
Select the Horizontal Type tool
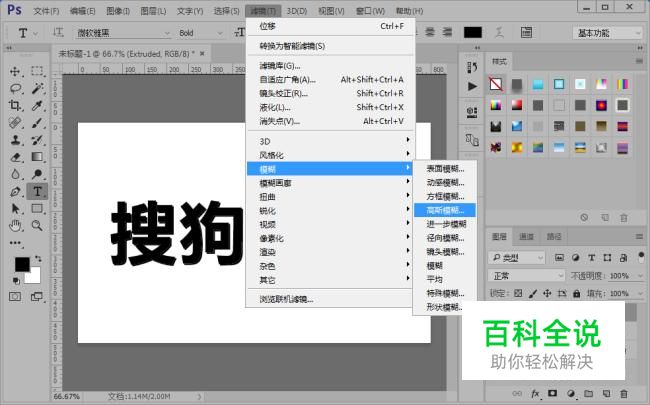coord(37,192)
